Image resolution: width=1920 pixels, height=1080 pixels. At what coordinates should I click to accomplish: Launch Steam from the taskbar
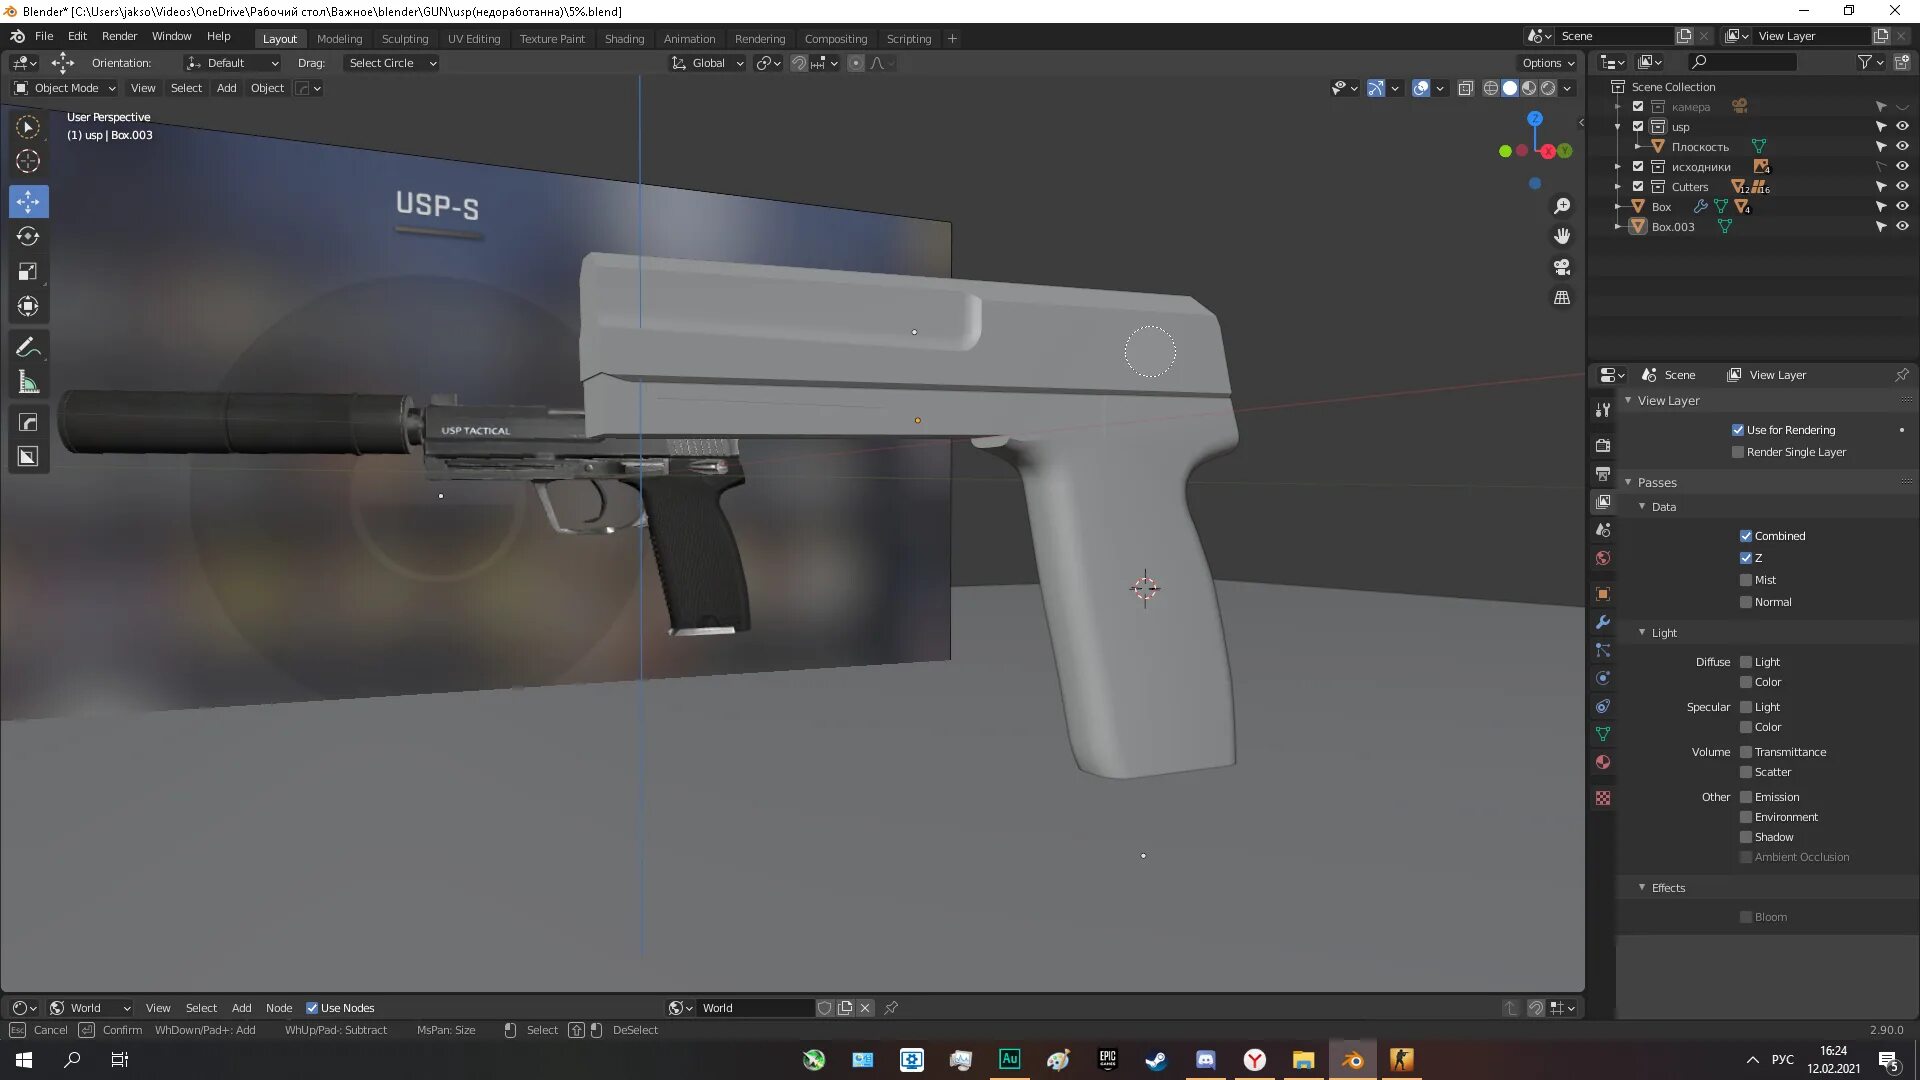point(1156,1060)
